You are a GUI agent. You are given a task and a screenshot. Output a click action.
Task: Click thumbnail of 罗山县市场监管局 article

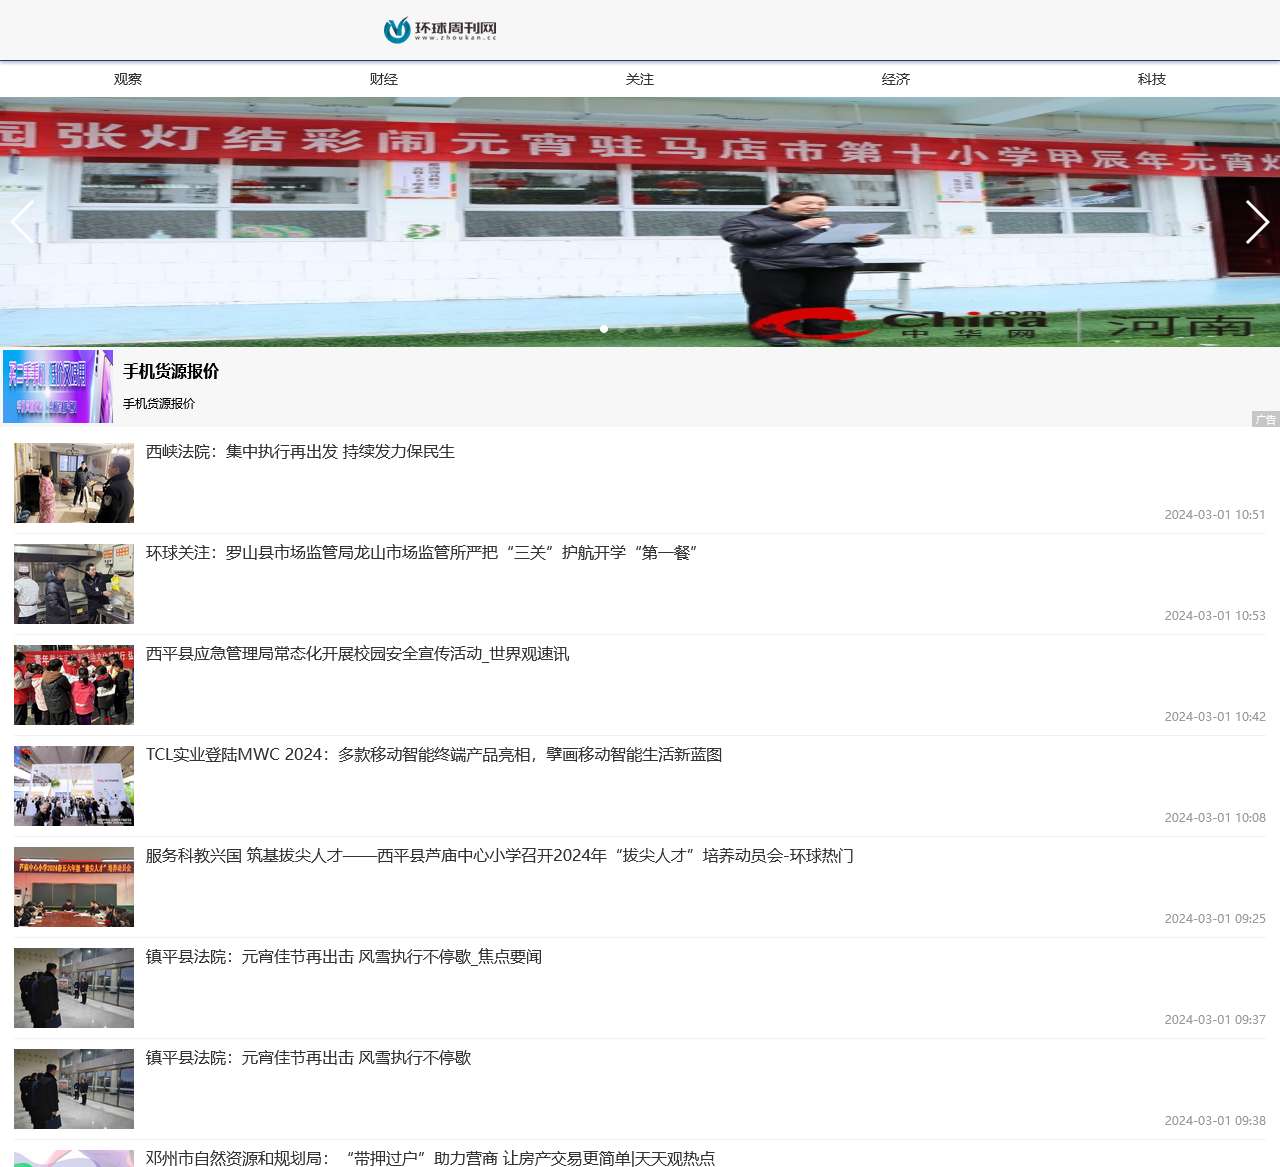pos(74,584)
